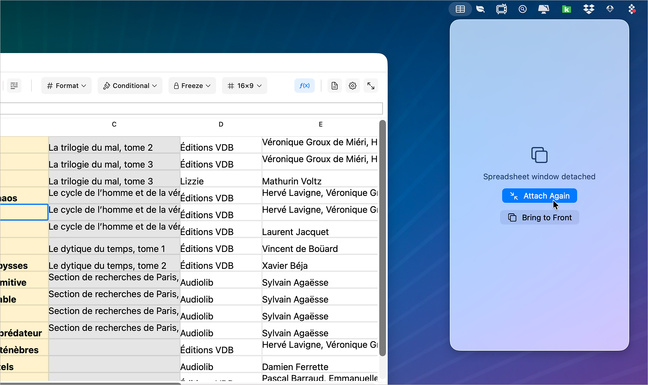The image size is (648, 385).
Task: Click the Attach Again button
Action: click(539, 196)
